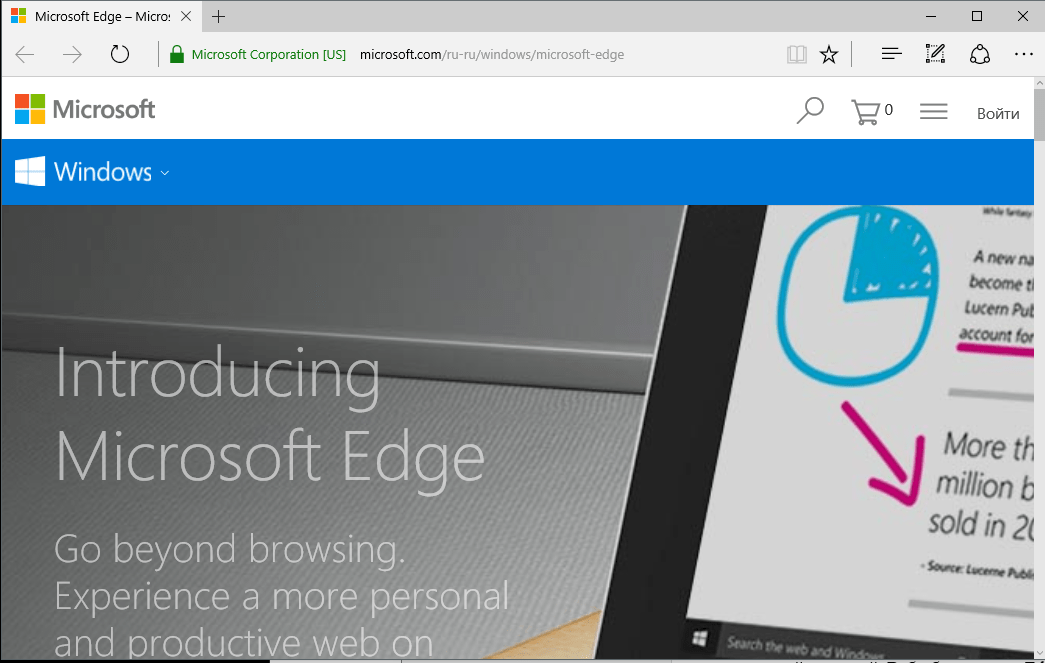Click the 'Go beyond browsing.' text
1045x663 pixels.
(x=229, y=549)
